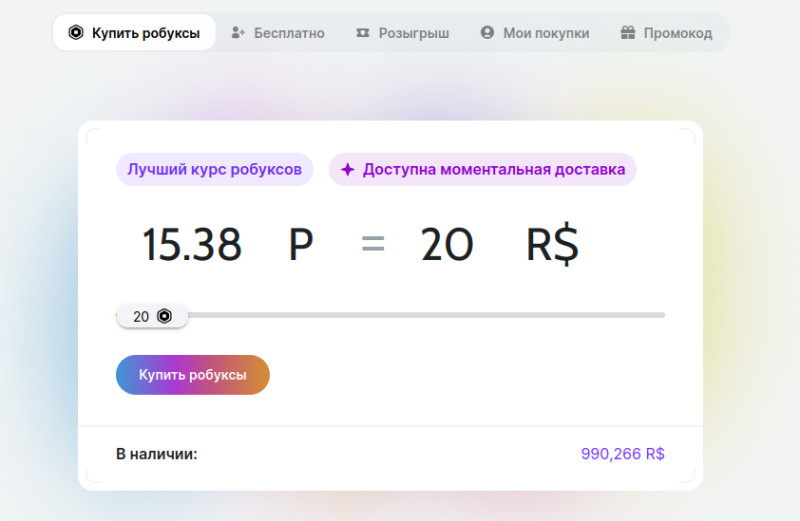The height and width of the screenshot is (521, 800).
Task: Switch to the Бесплатно tab
Action: point(278,33)
